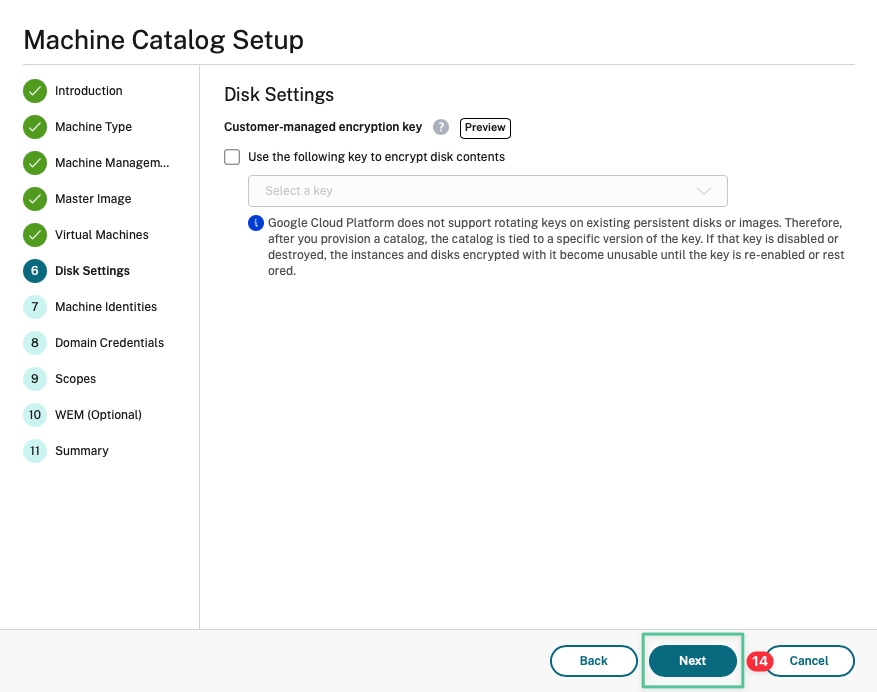Click the chevron arrow in key dropdown
Viewport: 877px width, 692px height.
click(703, 191)
